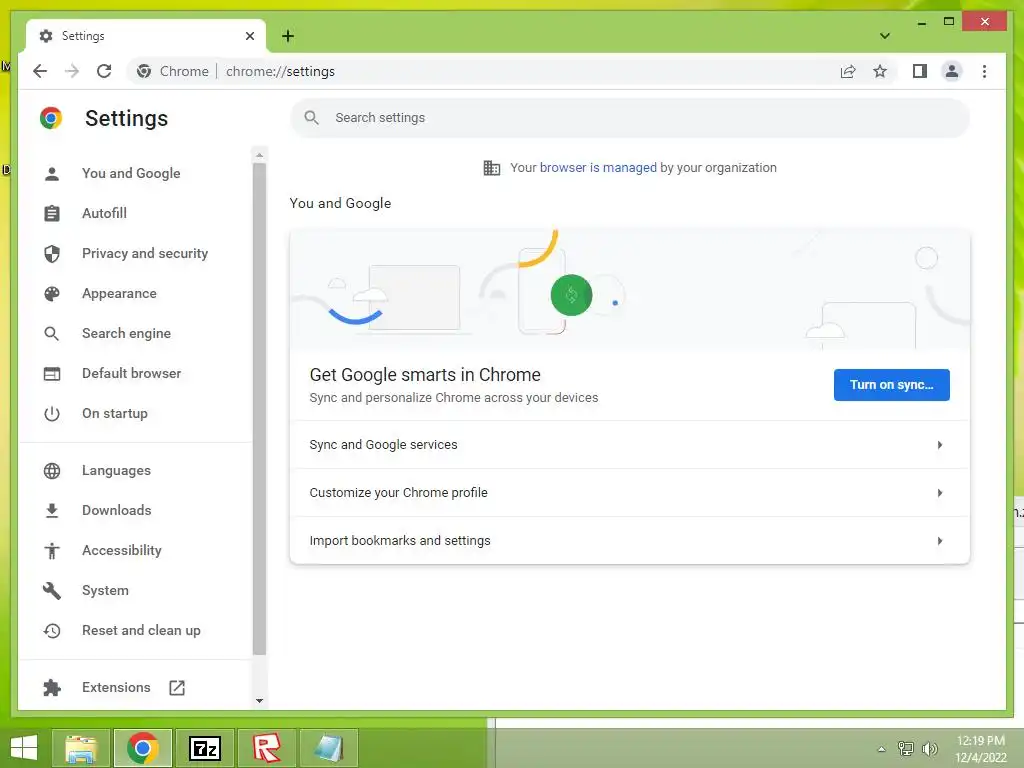
Task: Click sidebar scrollbar up arrow
Action: [259, 155]
